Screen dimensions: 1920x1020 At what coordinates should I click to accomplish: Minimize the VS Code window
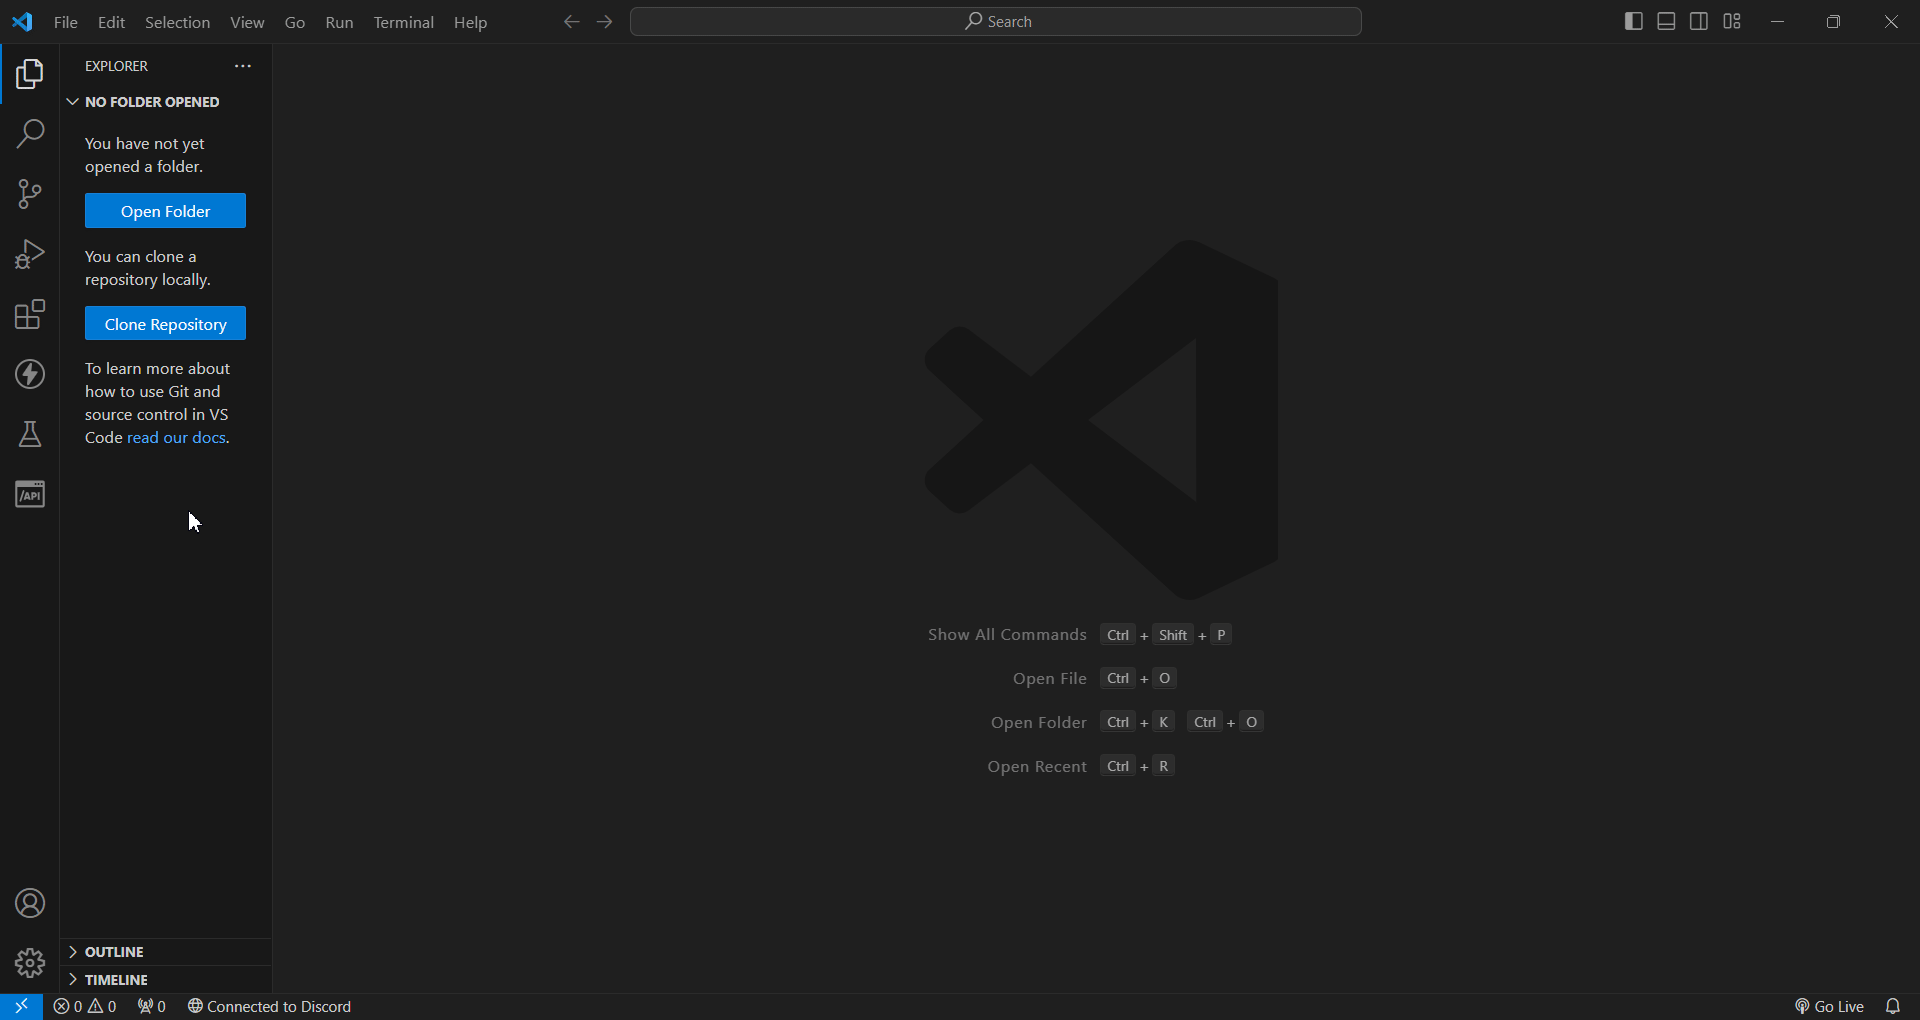click(1778, 22)
